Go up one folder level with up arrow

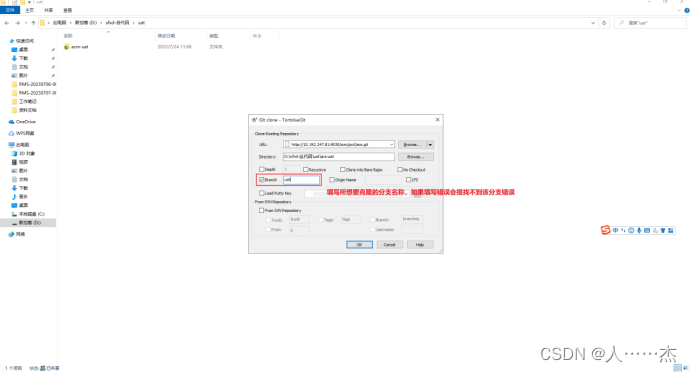pyautogui.click(x=33, y=23)
